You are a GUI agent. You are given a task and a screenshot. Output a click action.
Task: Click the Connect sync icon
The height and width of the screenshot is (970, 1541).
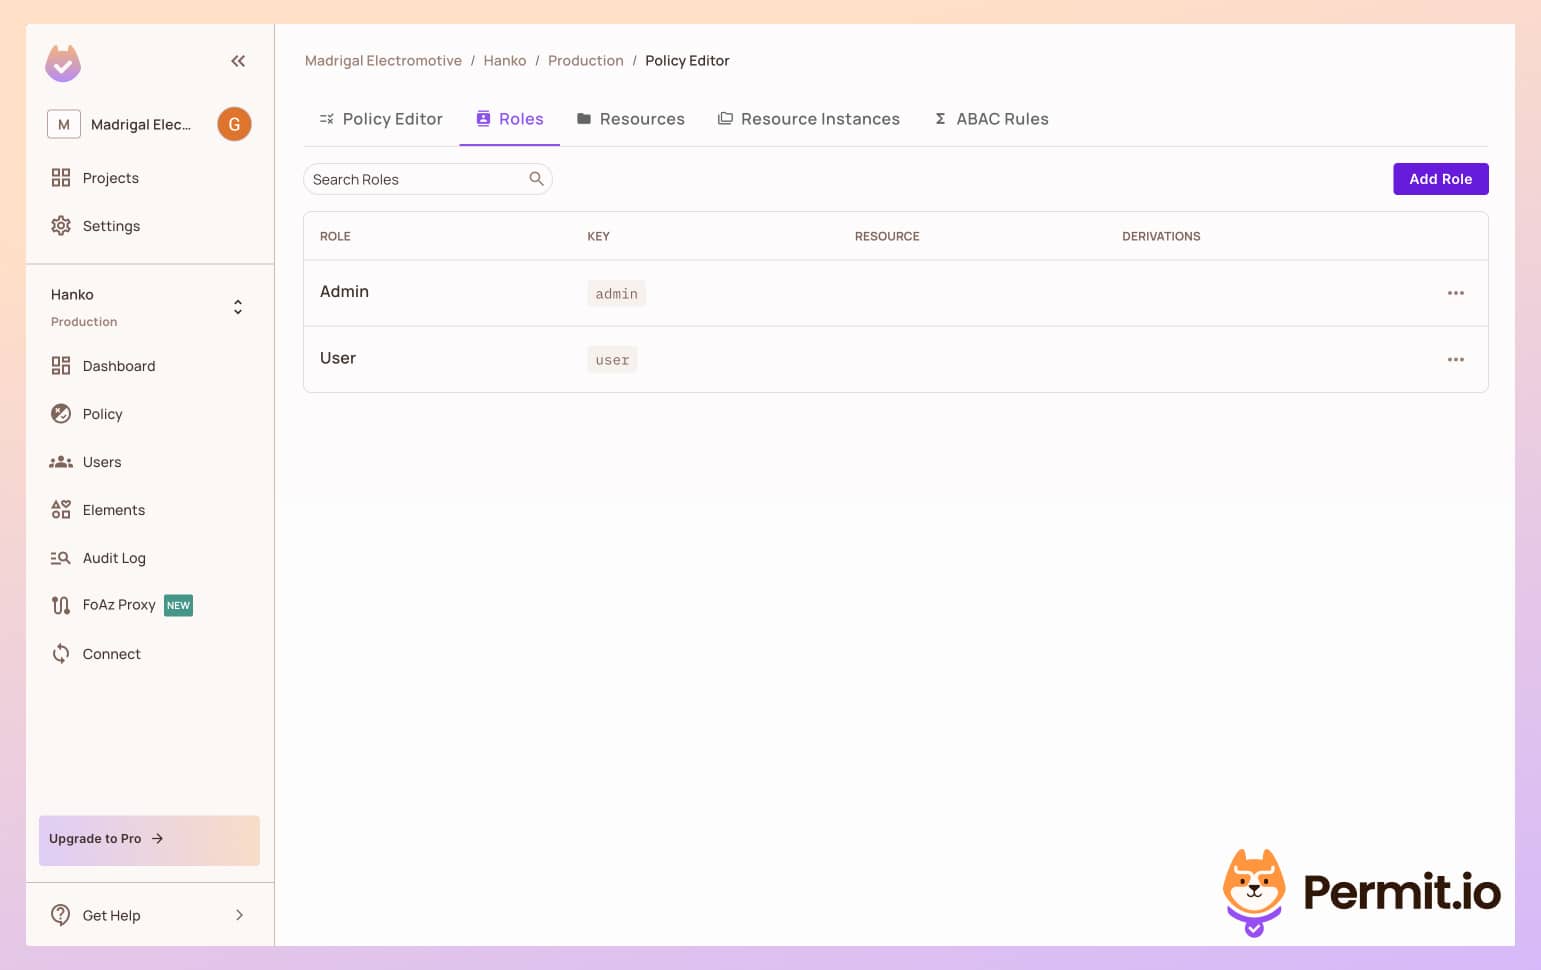point(61,653)
